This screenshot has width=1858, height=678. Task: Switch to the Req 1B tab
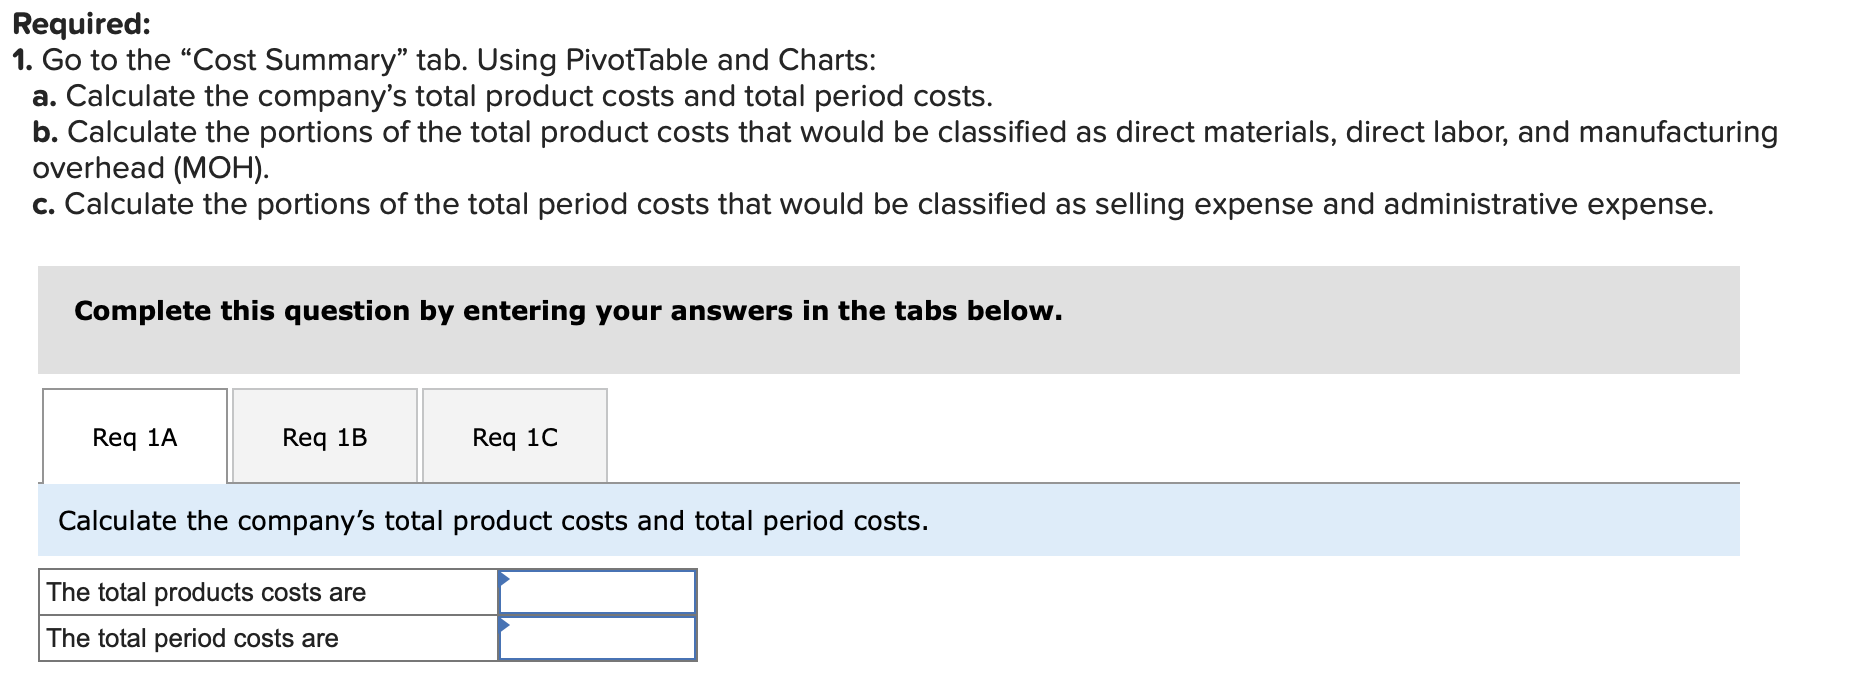click(323, 437)
